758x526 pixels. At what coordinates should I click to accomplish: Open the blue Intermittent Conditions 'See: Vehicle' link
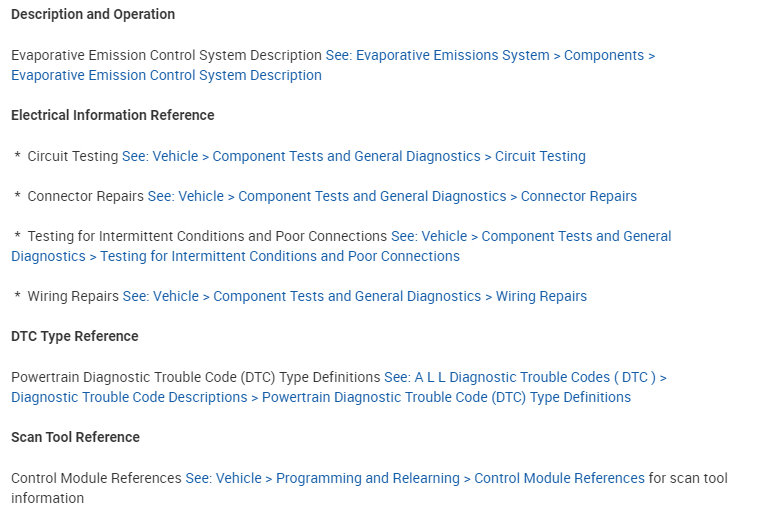[x=531, y=237]
